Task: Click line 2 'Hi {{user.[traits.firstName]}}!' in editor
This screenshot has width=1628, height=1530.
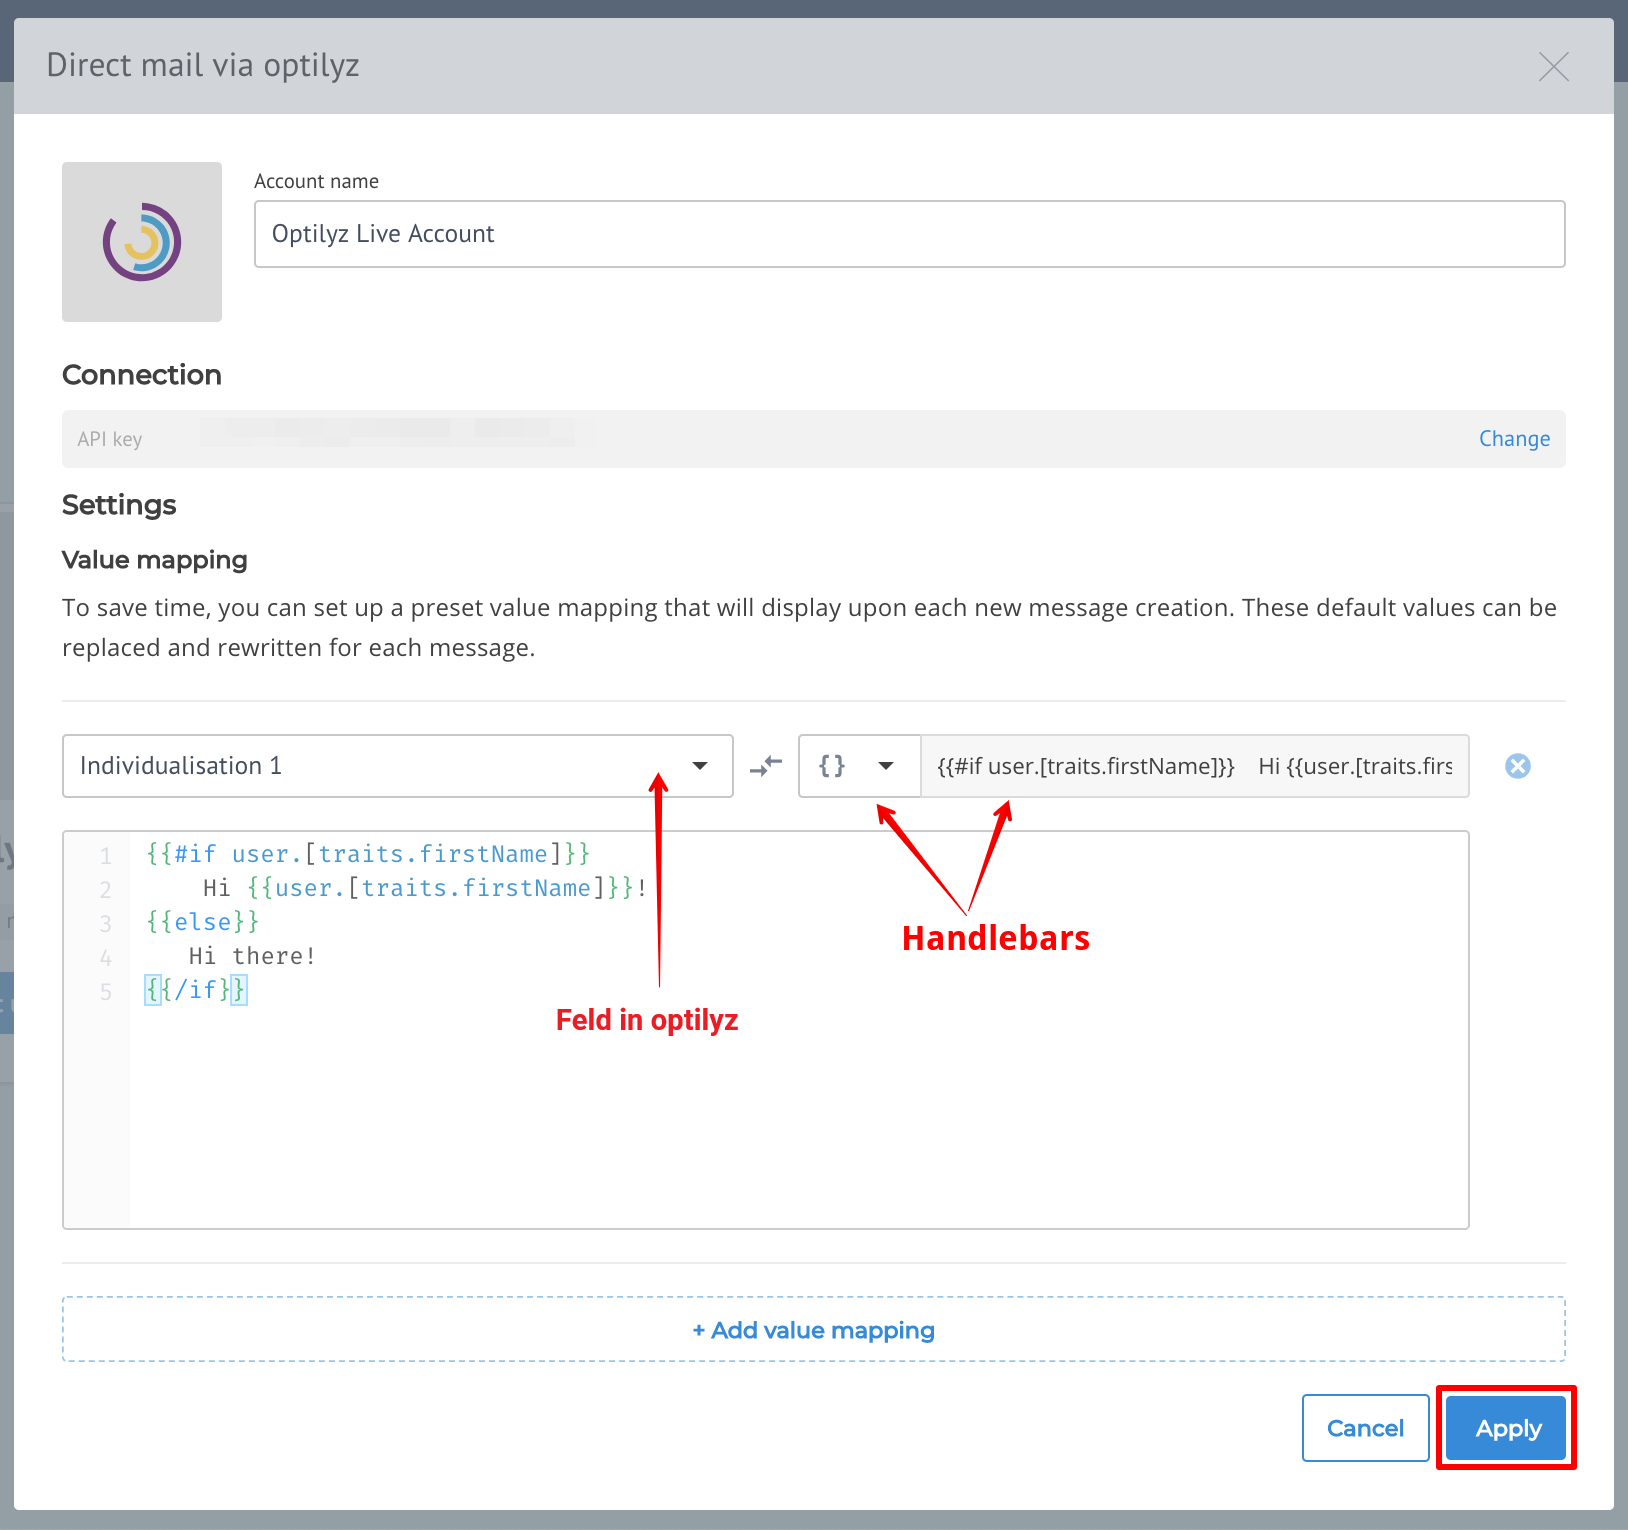Action: tap(425, 888)
